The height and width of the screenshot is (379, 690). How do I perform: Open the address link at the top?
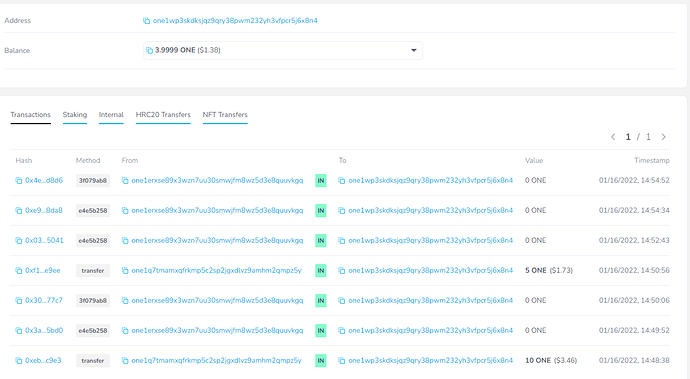coord(235,21)
